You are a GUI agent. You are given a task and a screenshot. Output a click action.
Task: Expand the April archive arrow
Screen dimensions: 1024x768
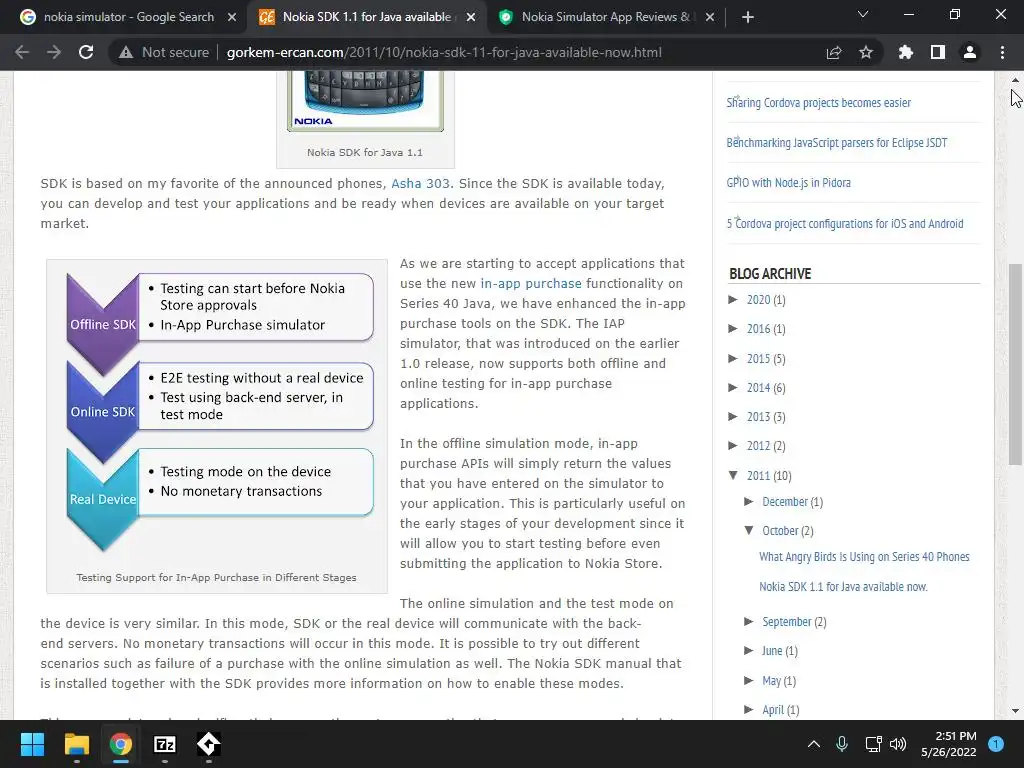749,709
